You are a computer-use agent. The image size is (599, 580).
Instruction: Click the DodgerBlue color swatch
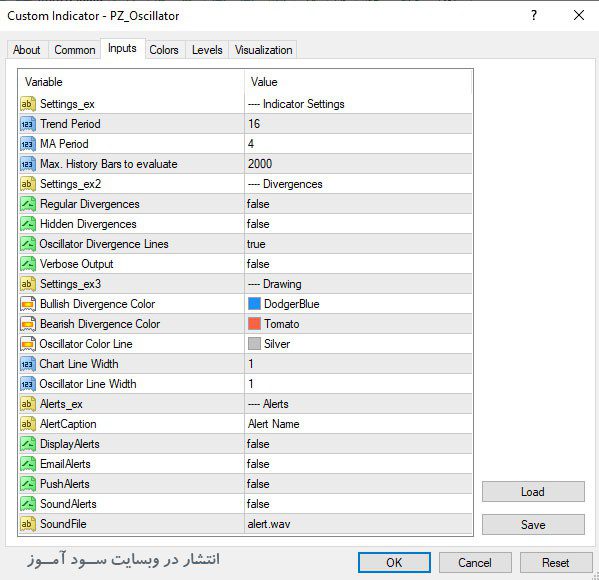click(x=254, y=304)
